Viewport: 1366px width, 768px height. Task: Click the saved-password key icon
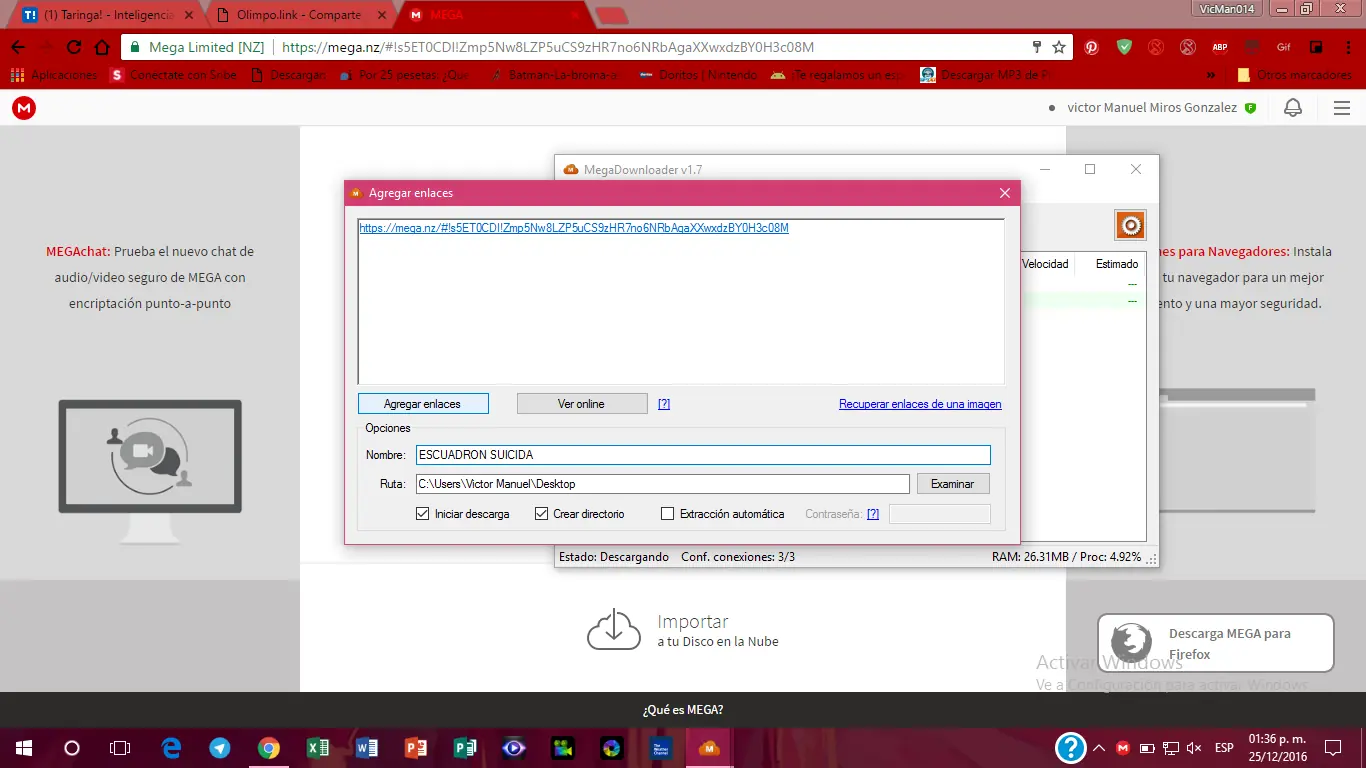click(1037, 47)
